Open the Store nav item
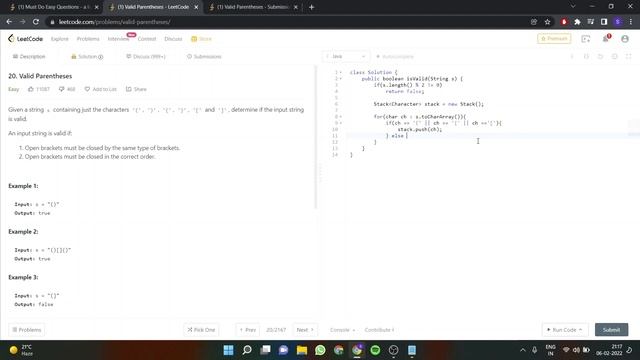Screen dimensions: 640x360 pos(201,39)
